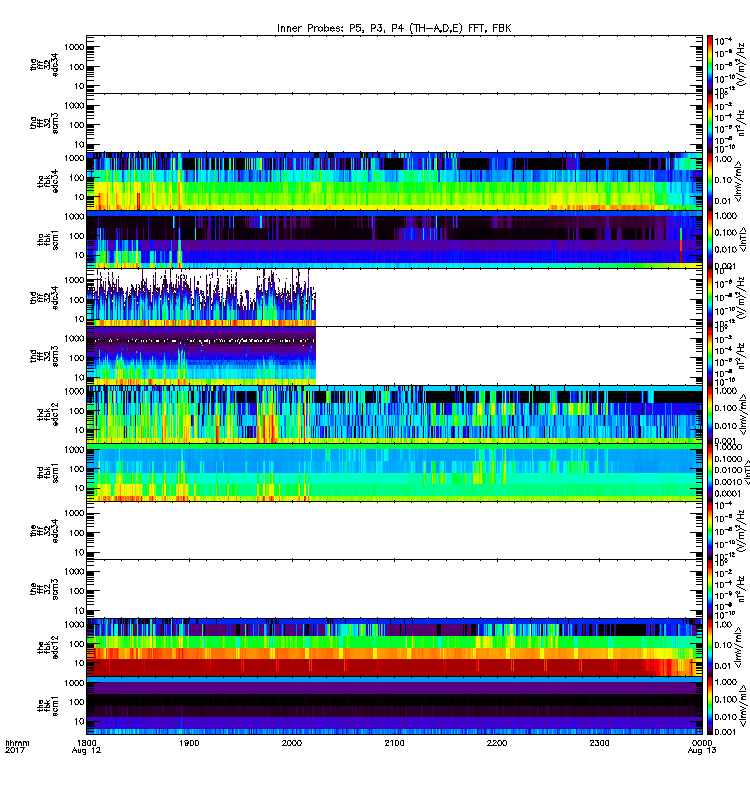
Task: Click the 2300 time axis label
Action: [599, 743]
